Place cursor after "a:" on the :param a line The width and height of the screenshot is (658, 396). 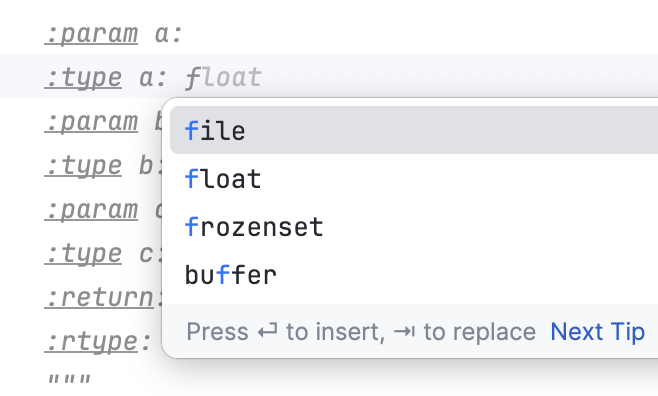183,34
